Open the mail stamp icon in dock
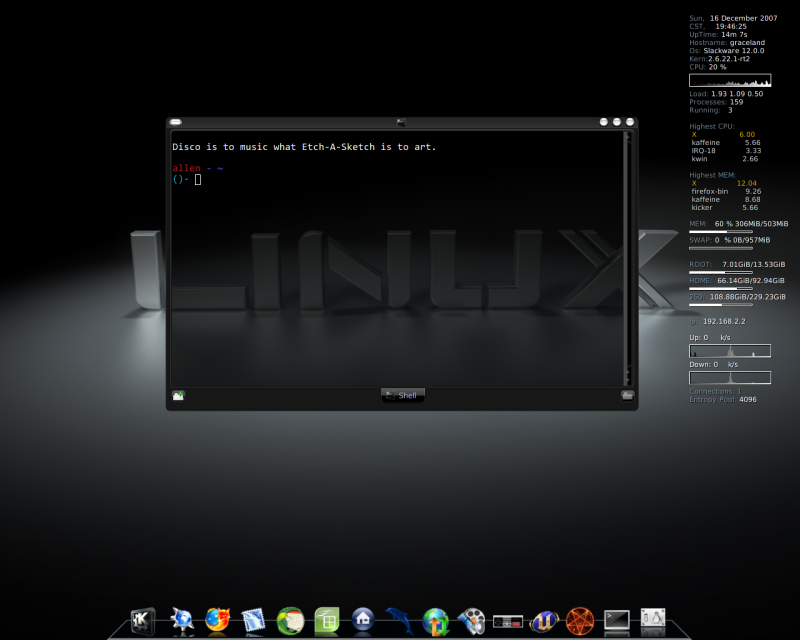The image size is (800, 640). 254,621
